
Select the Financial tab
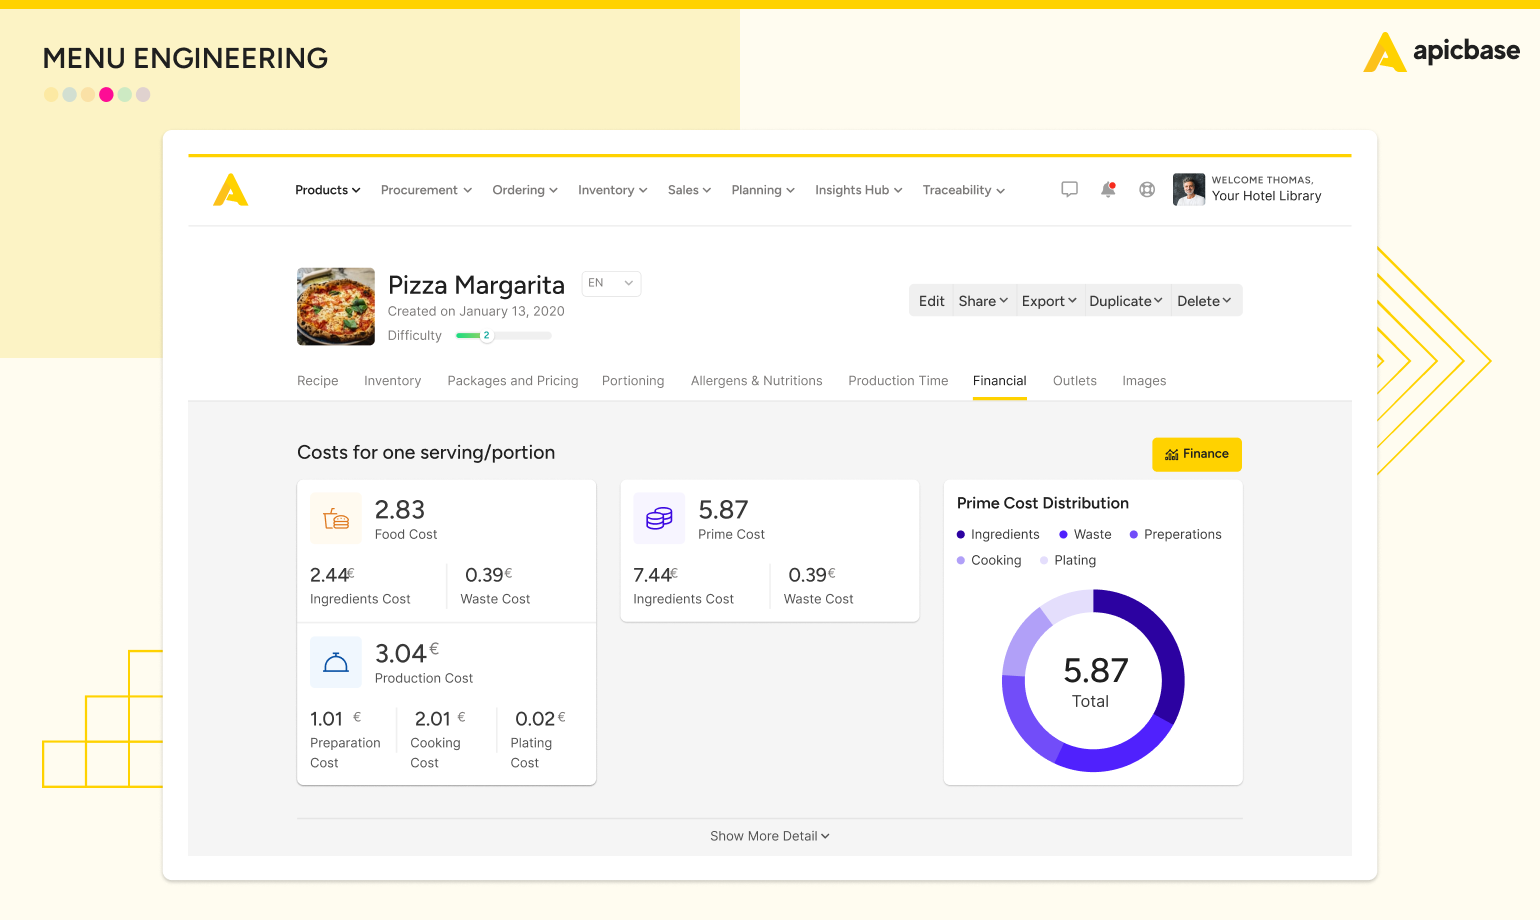click(1000, 381)
